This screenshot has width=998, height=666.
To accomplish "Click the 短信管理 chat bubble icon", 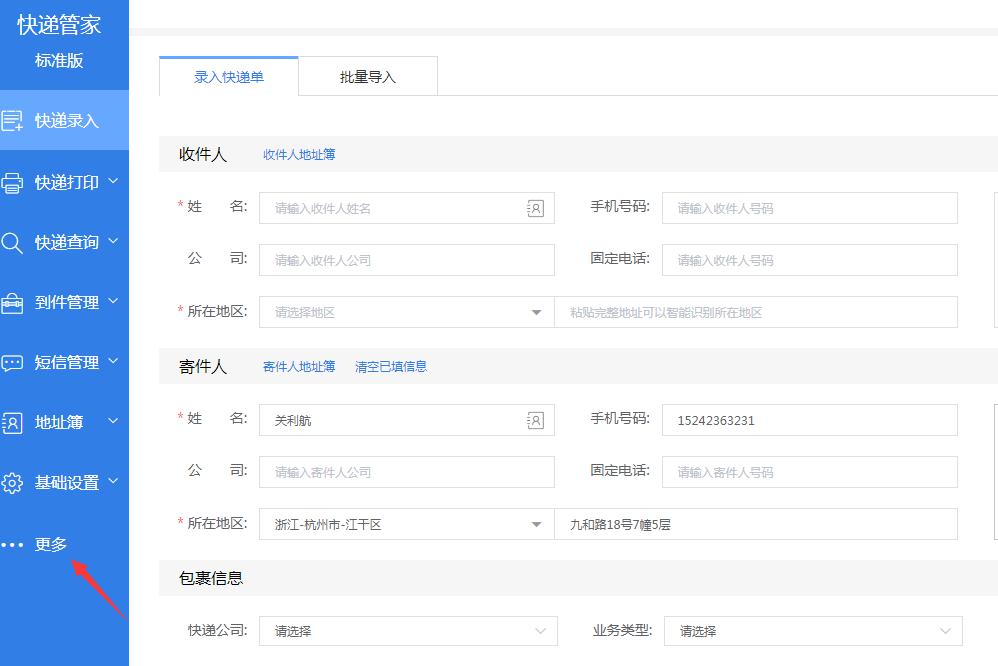I will pos(12,363).
